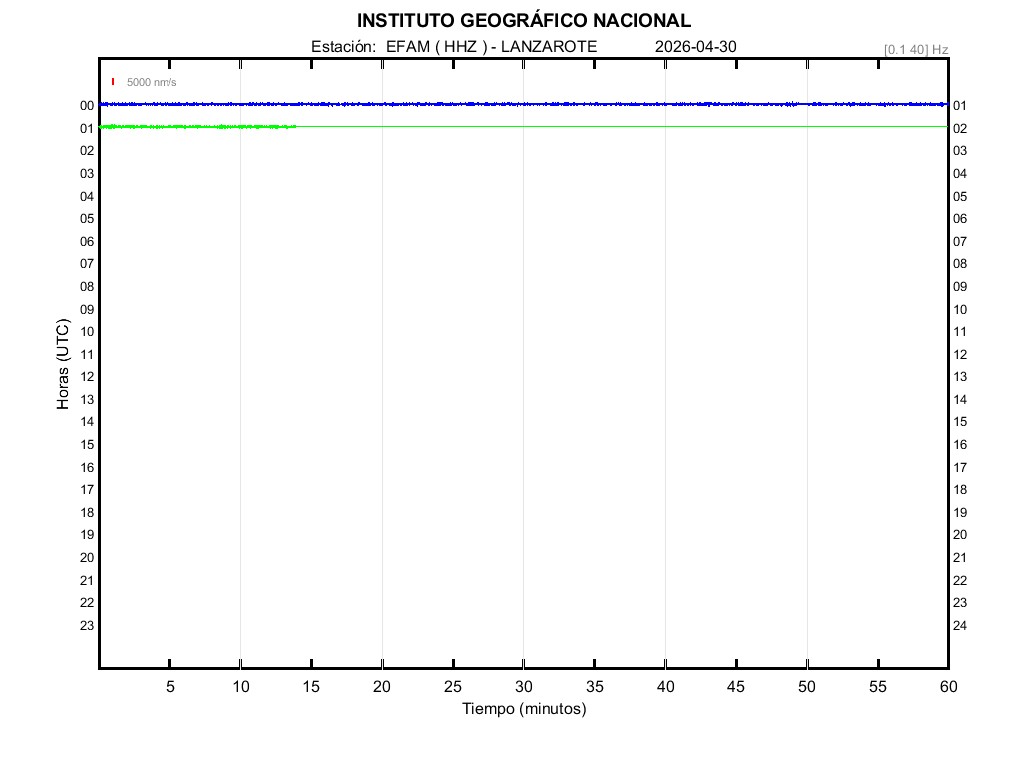Click the Tiempo (minutos) horizontal axis label
Viewport: 1024px width, 768px height.
click(524, 709)
